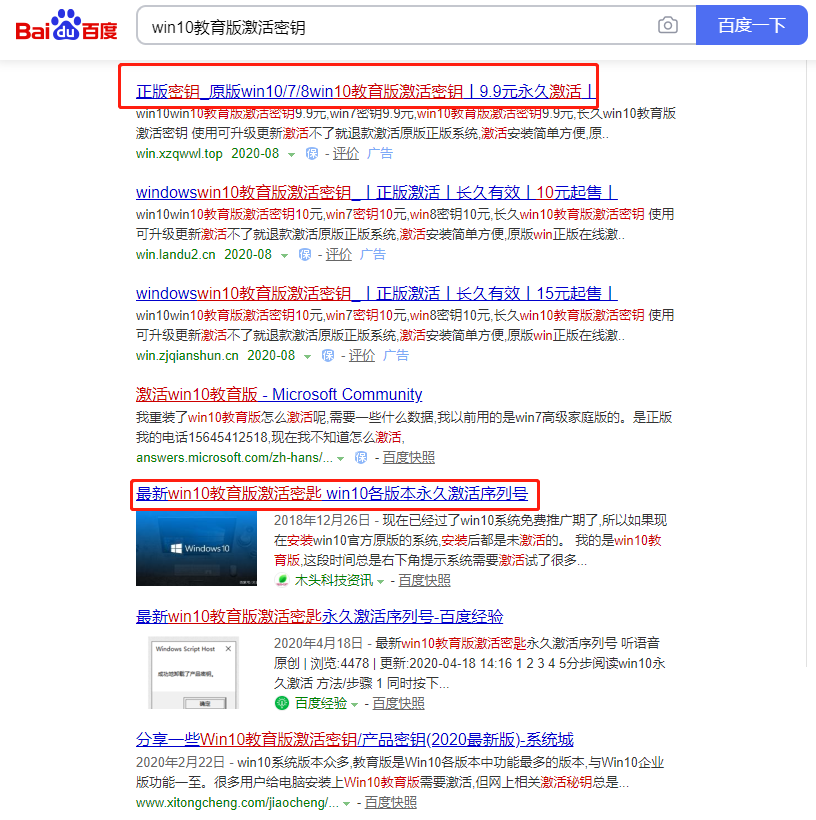Click shield badge beside win.zjqianshun.cn
Viewport: 816px width, 820px height.
(x=328, y=355)
